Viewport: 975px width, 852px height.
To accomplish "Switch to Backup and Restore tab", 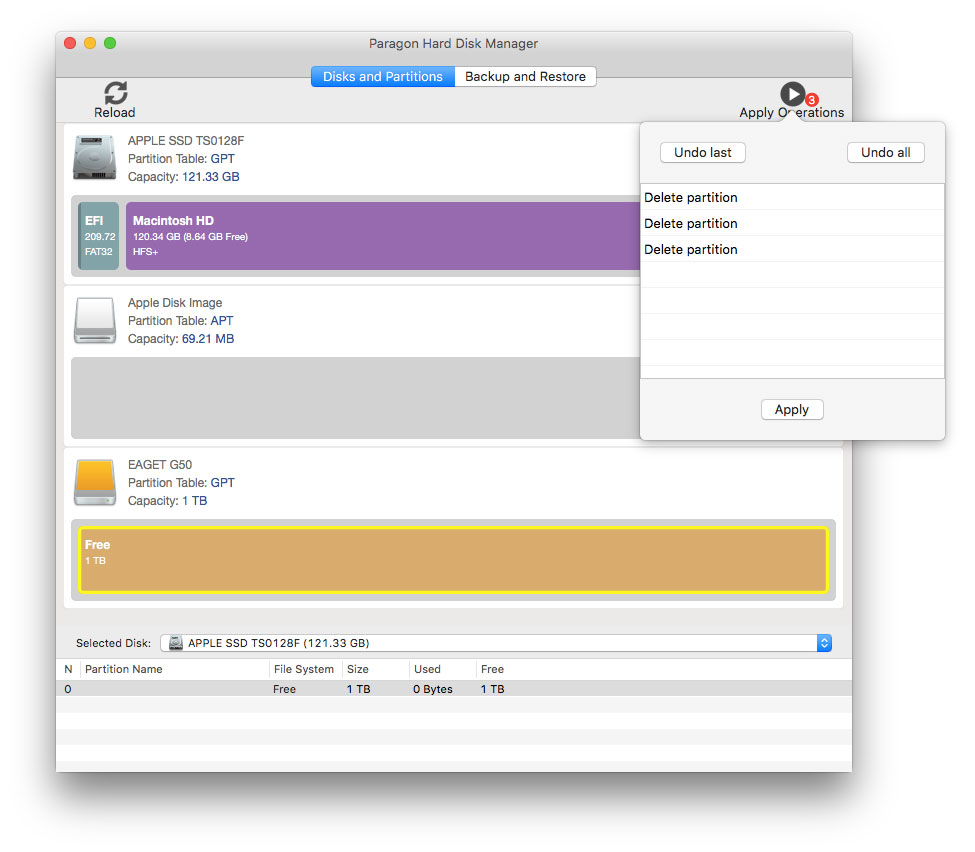I will pos(525,76).
